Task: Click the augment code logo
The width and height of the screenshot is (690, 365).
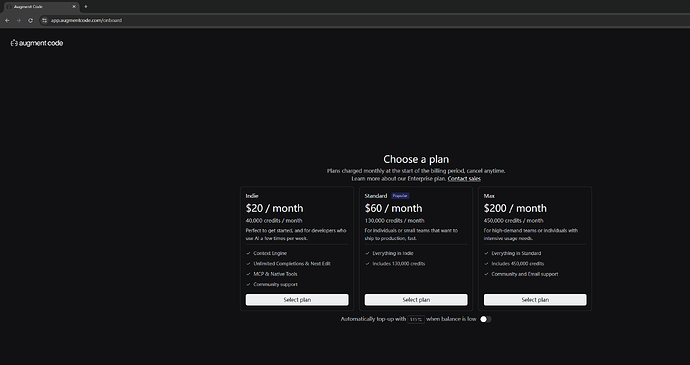Action: (37, 43)
